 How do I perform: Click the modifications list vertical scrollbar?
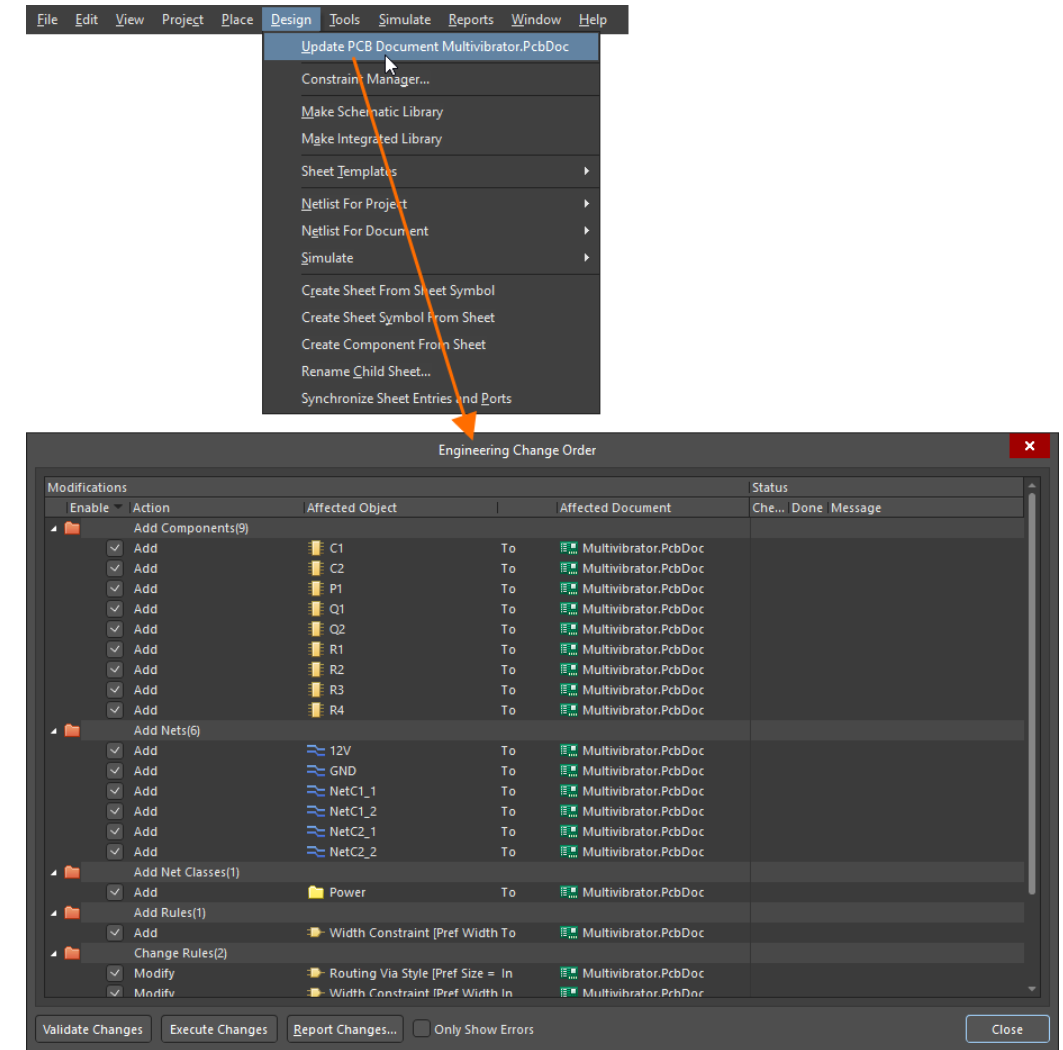click(1032, 700)
